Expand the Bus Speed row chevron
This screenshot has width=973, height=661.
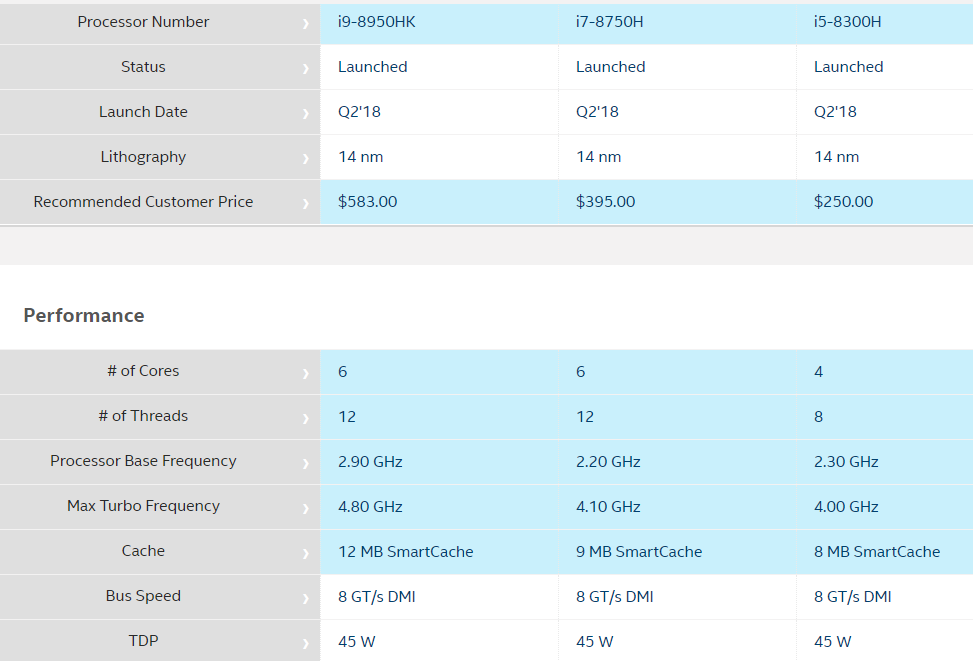point(306,597)
